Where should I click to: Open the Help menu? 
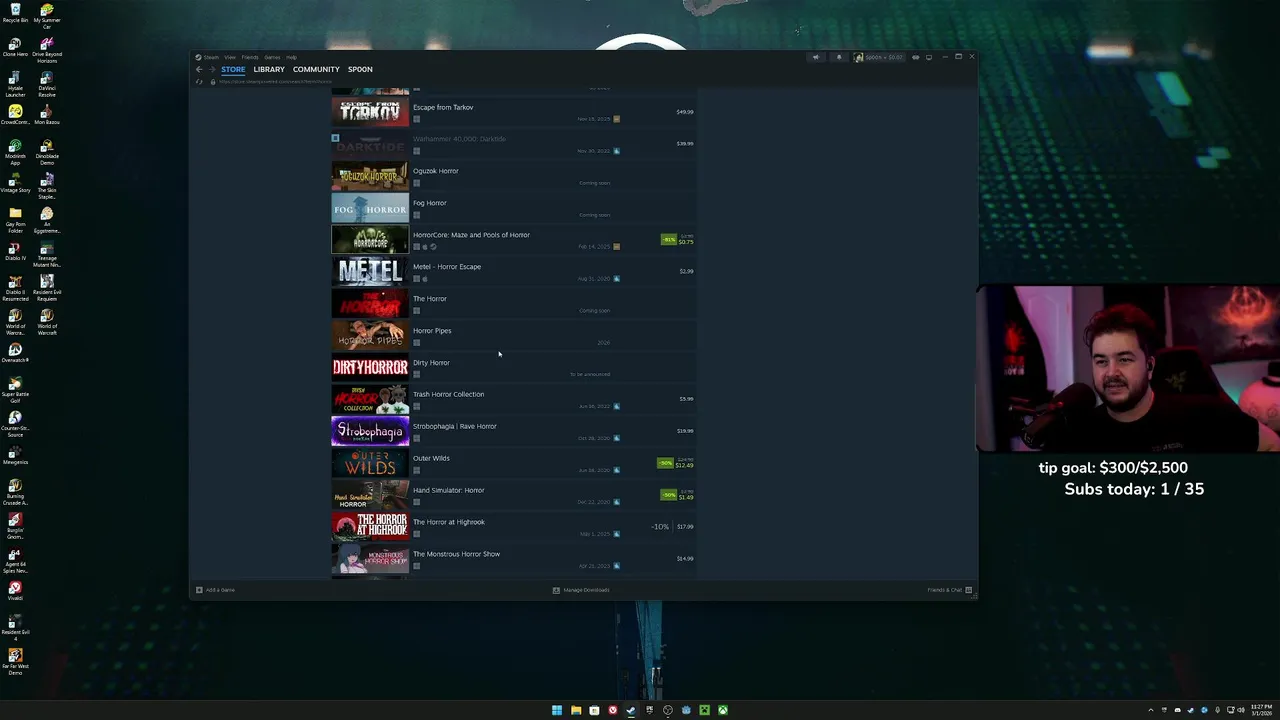coord(291,57)
